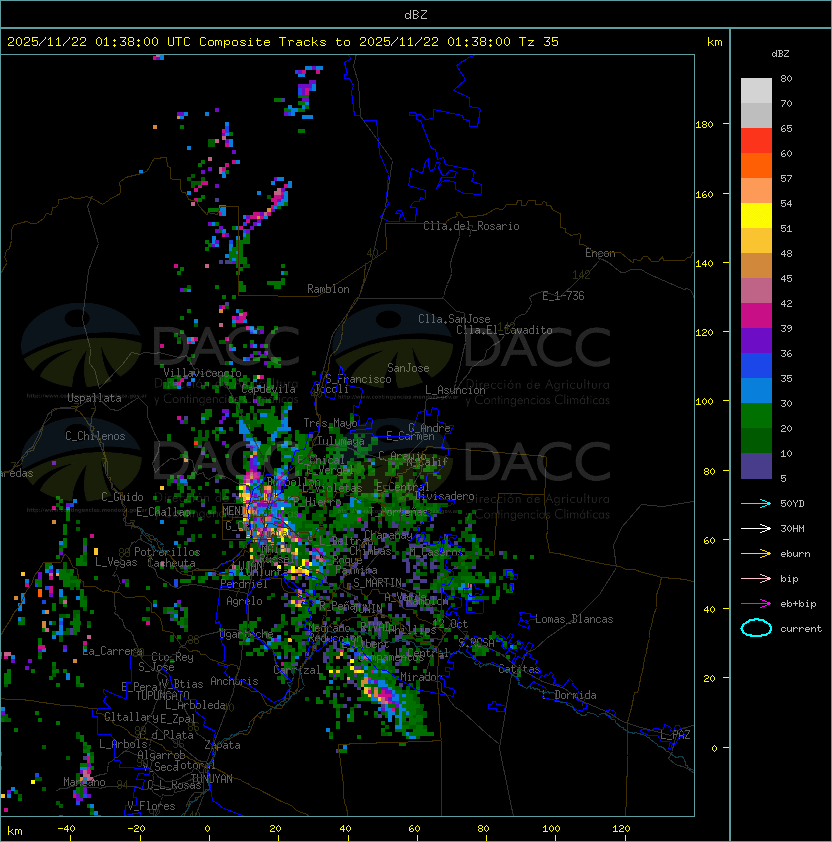This screenshot has height=842, width=832.
Task: Click the 'C_Chilenos' map label
Action: (x=95, y=436)
